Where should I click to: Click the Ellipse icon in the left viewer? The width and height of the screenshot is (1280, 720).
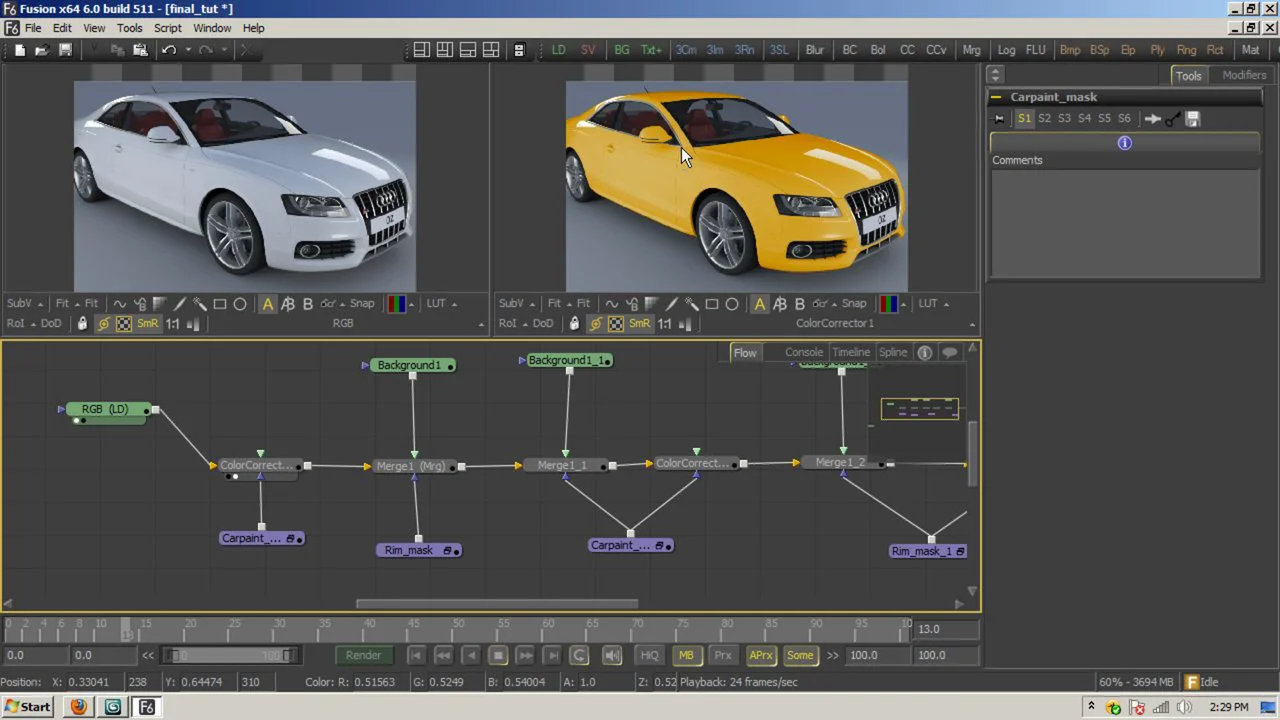click(240, 304)
